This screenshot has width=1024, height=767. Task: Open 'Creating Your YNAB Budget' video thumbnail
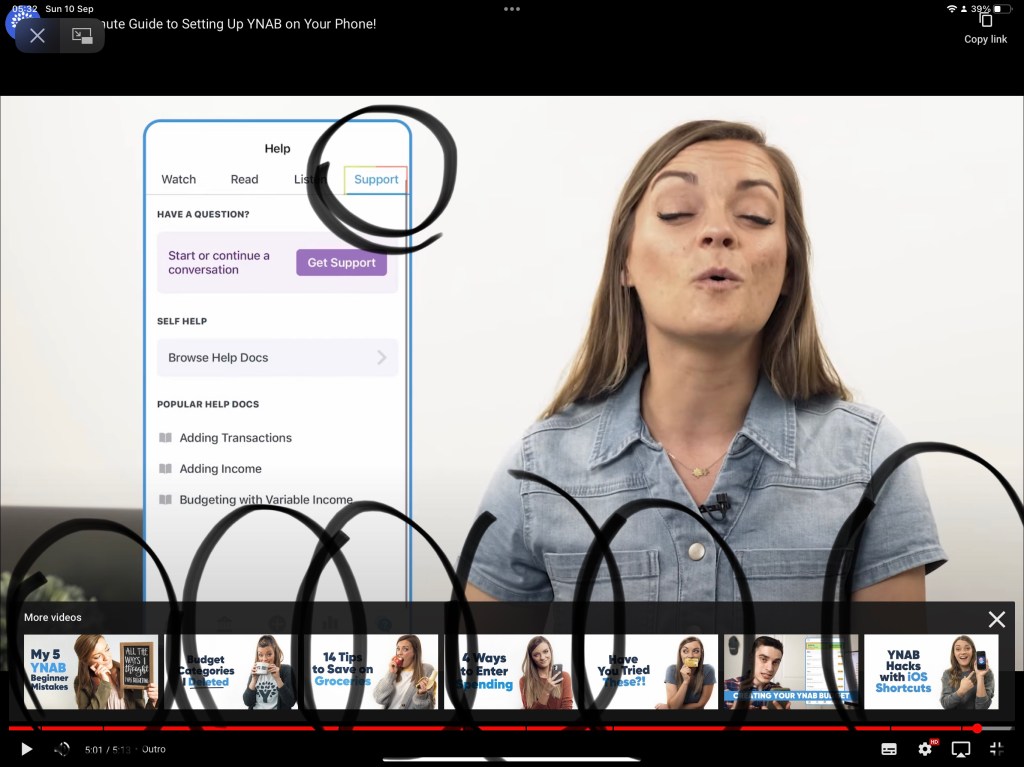[791, 672]
